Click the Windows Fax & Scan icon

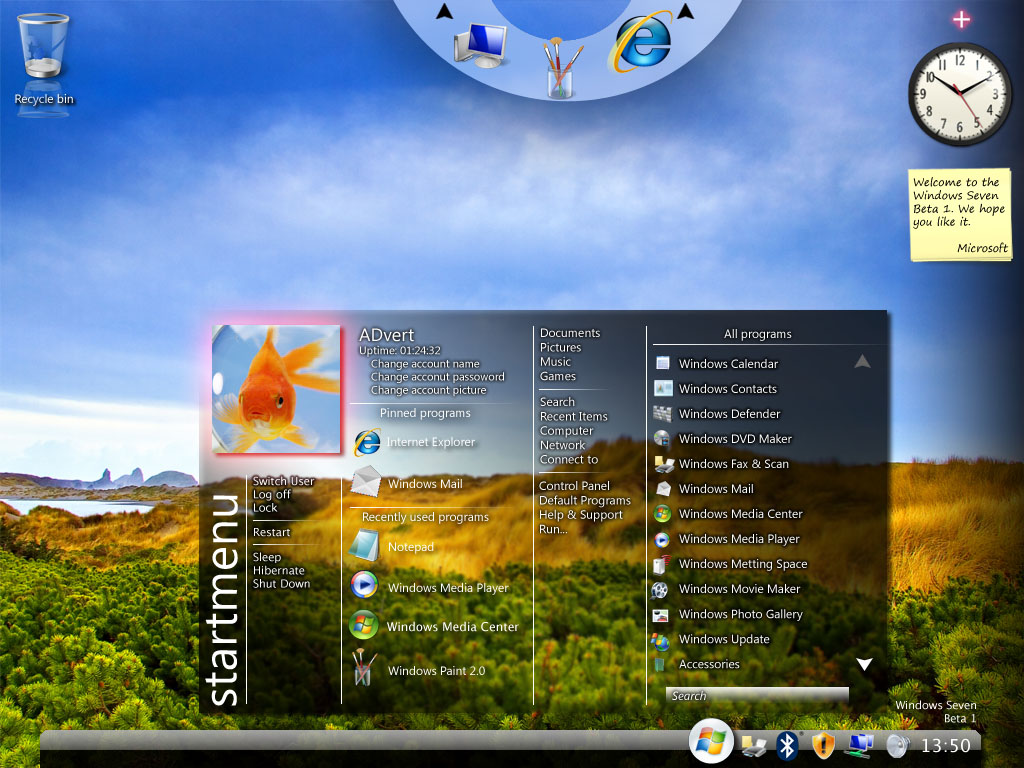click(x=664, y=464)
